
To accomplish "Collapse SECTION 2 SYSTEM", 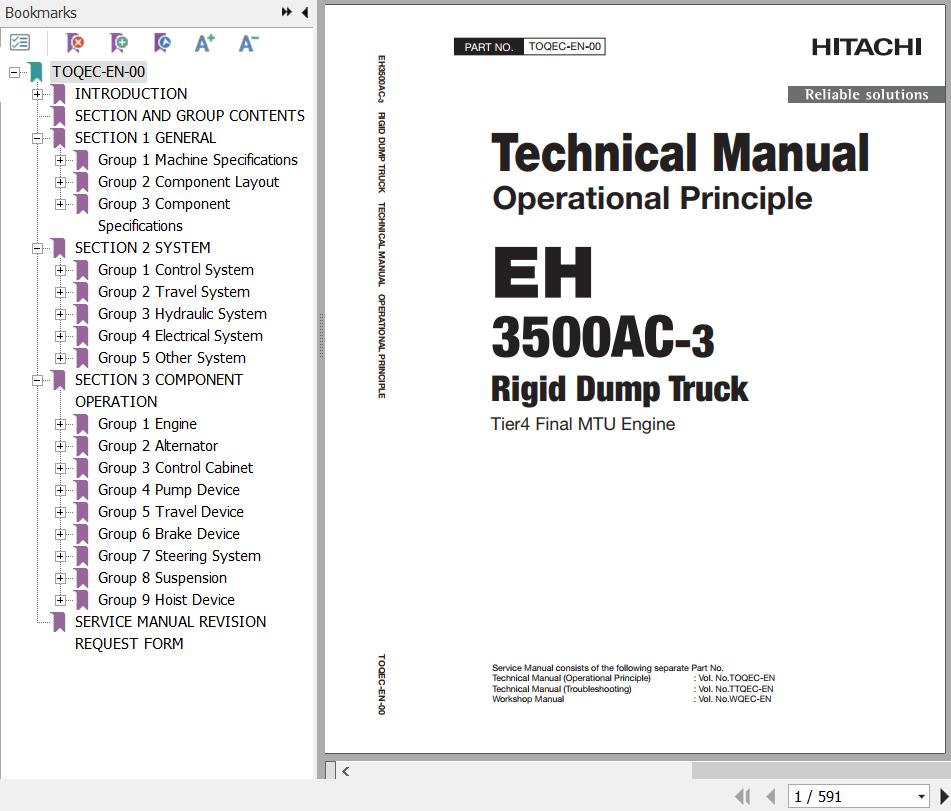I will pos(38,248).
